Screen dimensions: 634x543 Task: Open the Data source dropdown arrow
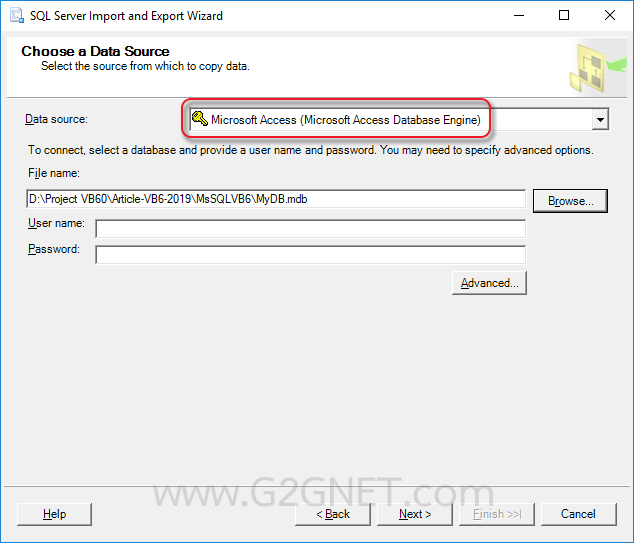[600, 119]
